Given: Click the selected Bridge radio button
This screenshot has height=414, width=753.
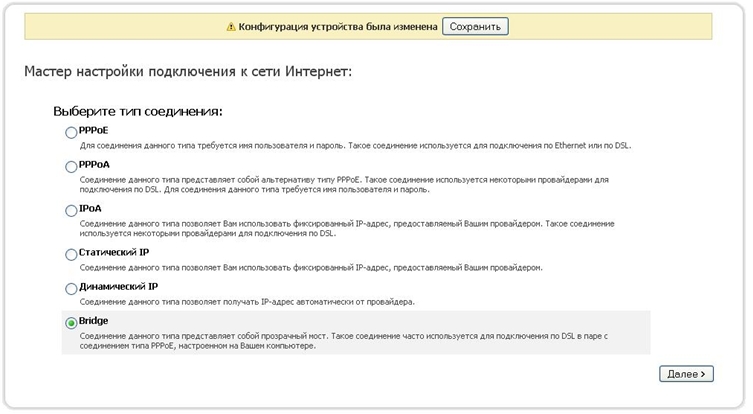Looking at the screenshot, I should point(70,322).
